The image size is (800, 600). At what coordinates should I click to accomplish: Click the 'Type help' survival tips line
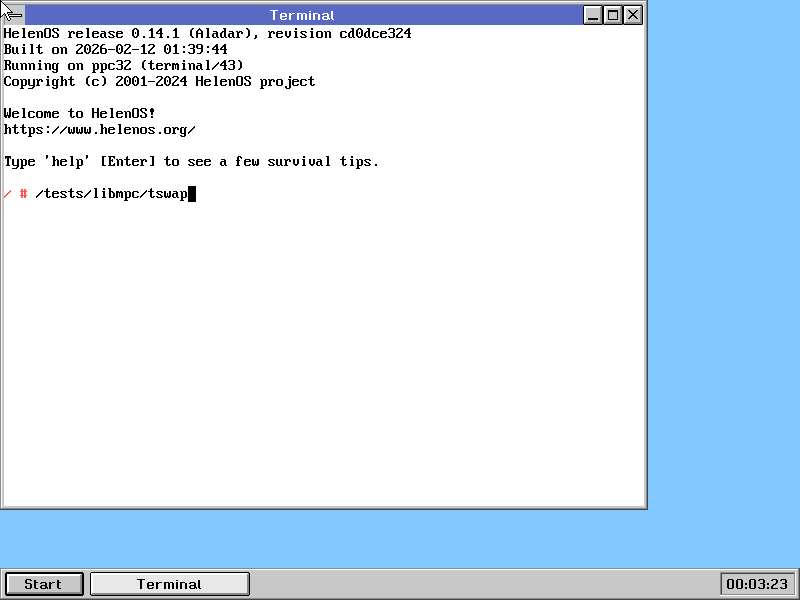point(191,162)
